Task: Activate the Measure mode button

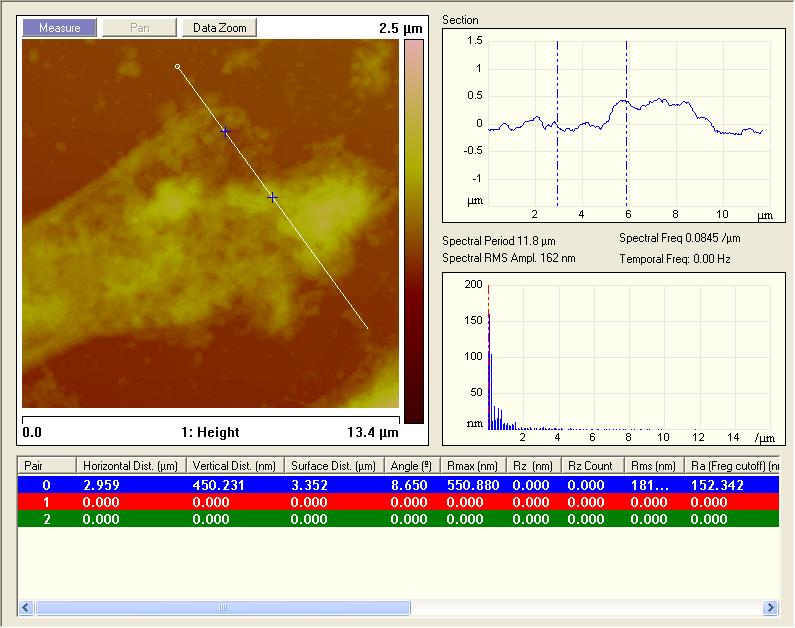Action: (x=59, y=28)
